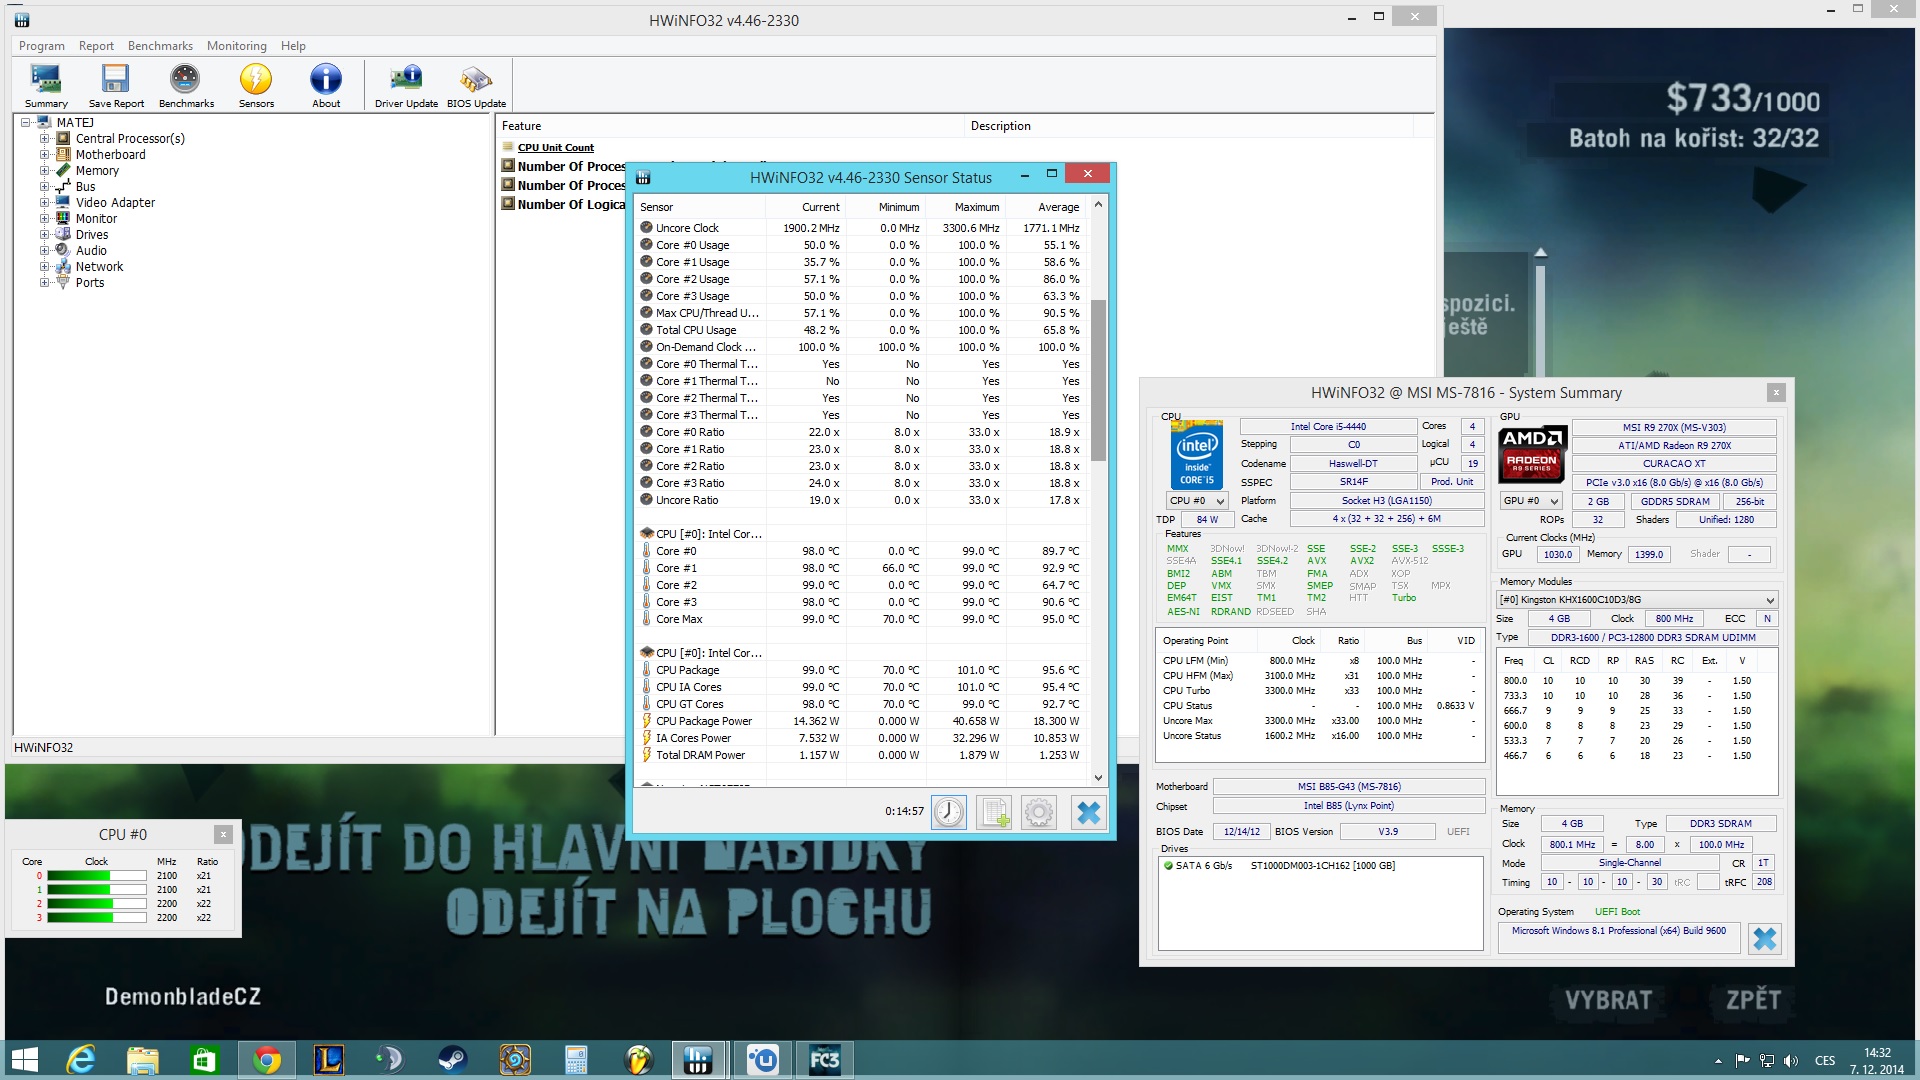The image size is (1920, 1080).
Task: Click the Current column header in Sensor Status
Action: [x=805, y=207]
